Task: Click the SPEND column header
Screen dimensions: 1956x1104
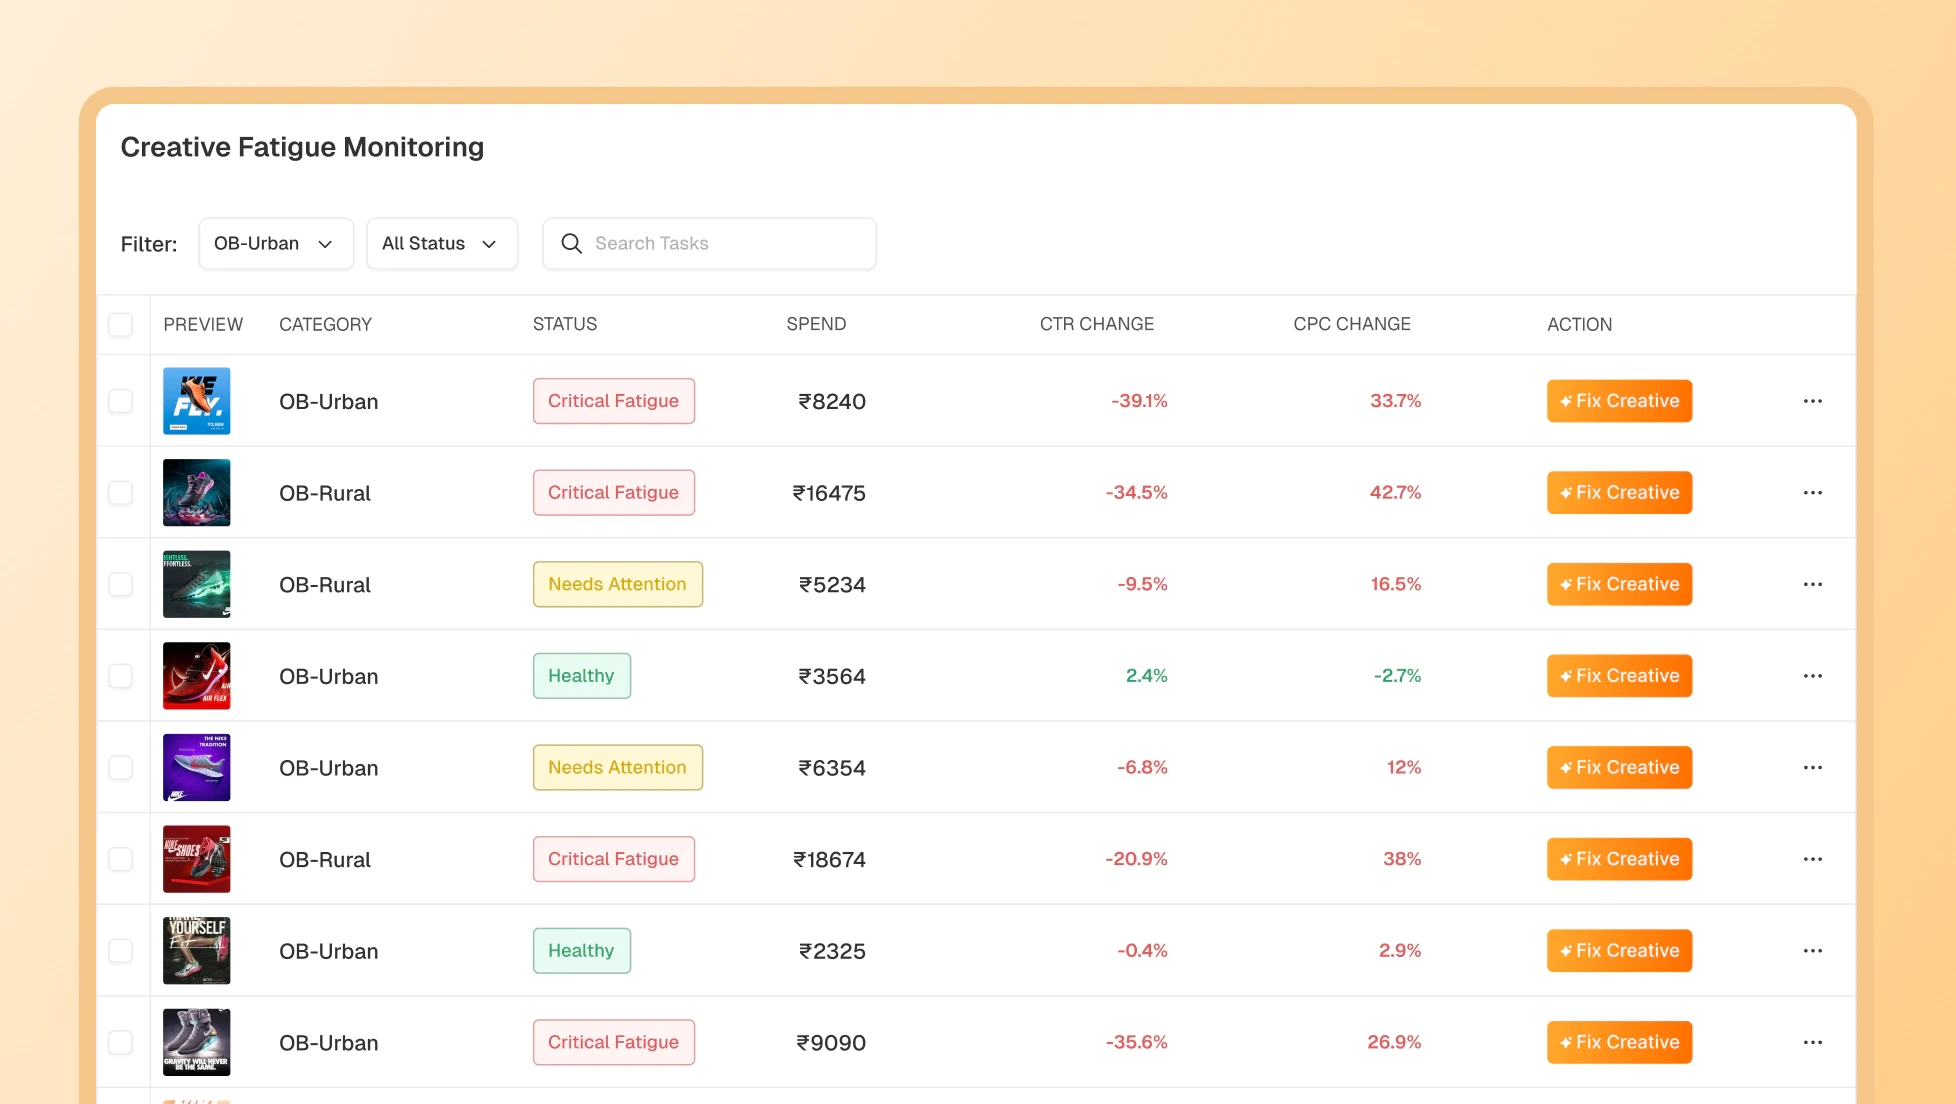Action: tap(815, 324)
